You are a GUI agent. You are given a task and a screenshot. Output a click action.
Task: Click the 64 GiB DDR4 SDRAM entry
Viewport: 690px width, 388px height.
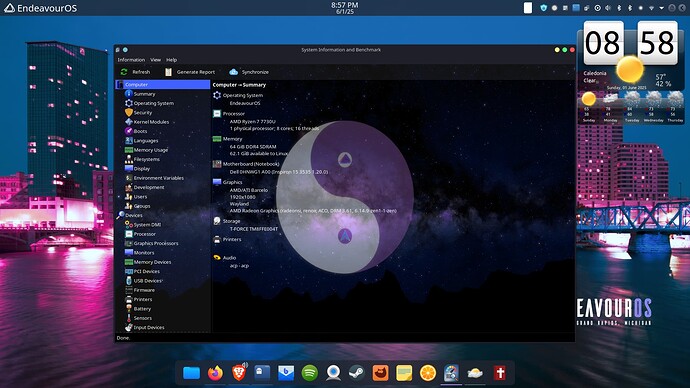tap(253, 147)
